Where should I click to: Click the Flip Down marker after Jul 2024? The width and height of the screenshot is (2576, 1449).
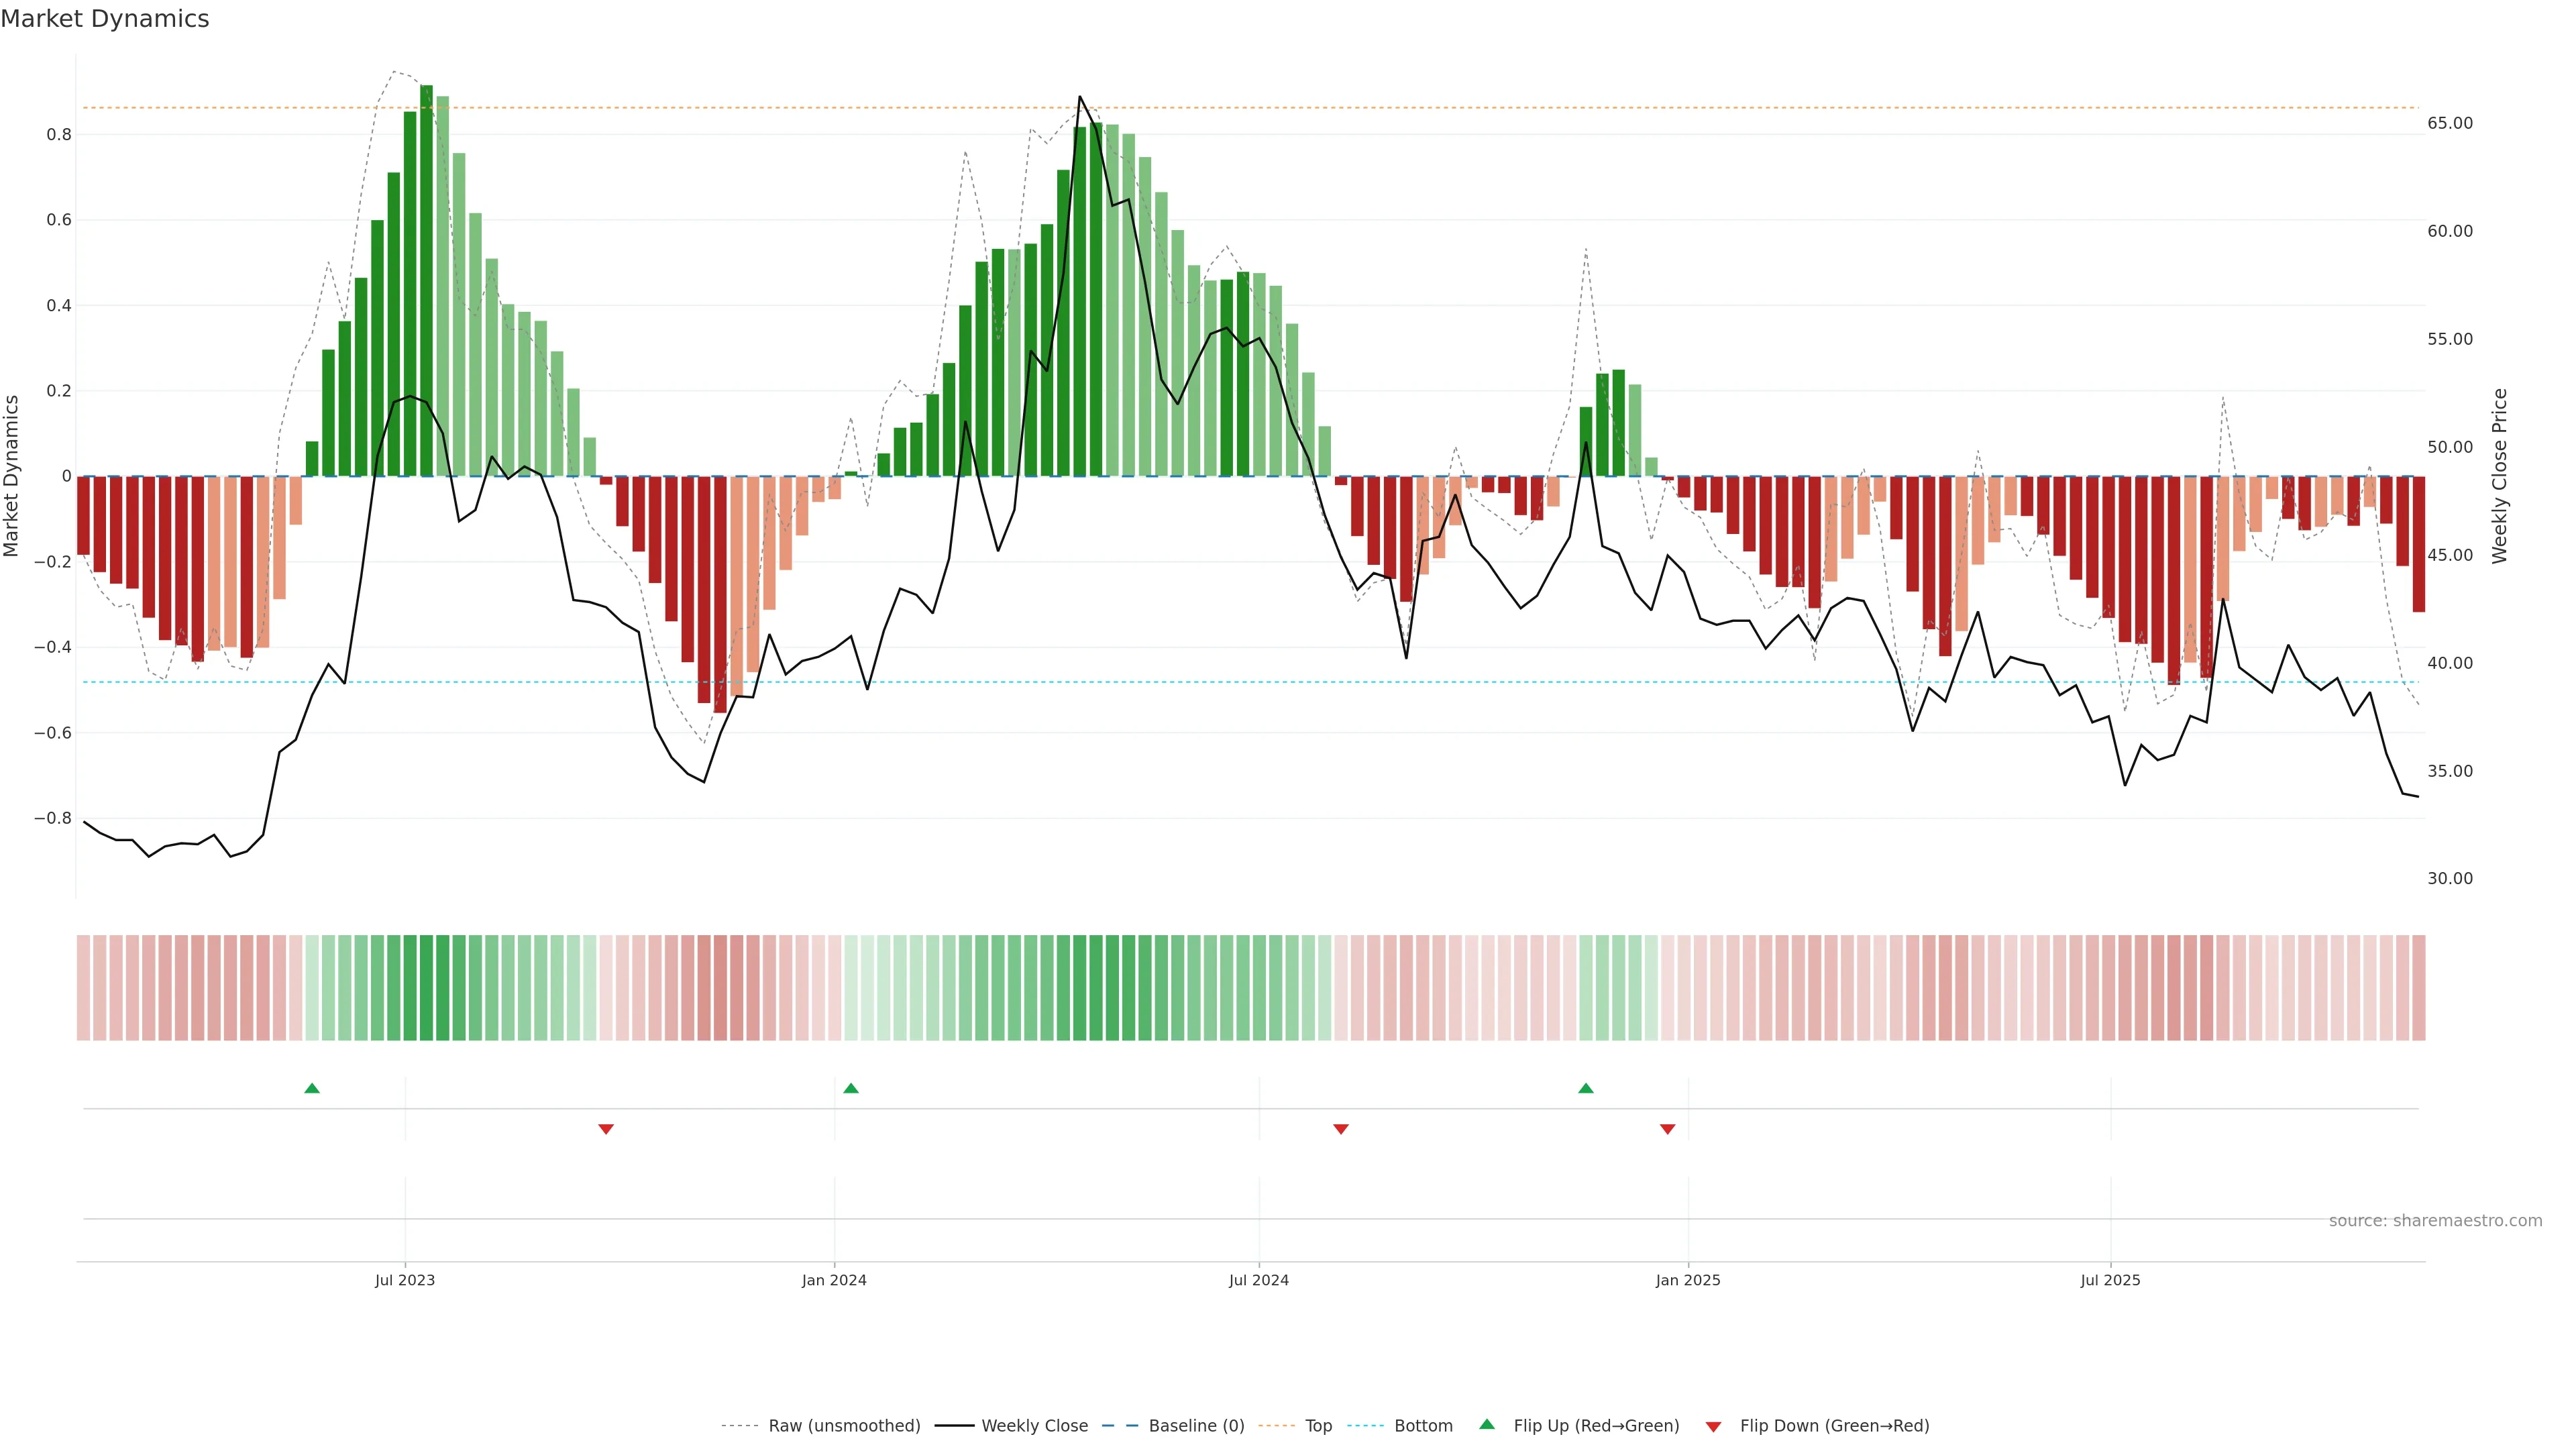pyautogui.click(x=1341, y=1129)
